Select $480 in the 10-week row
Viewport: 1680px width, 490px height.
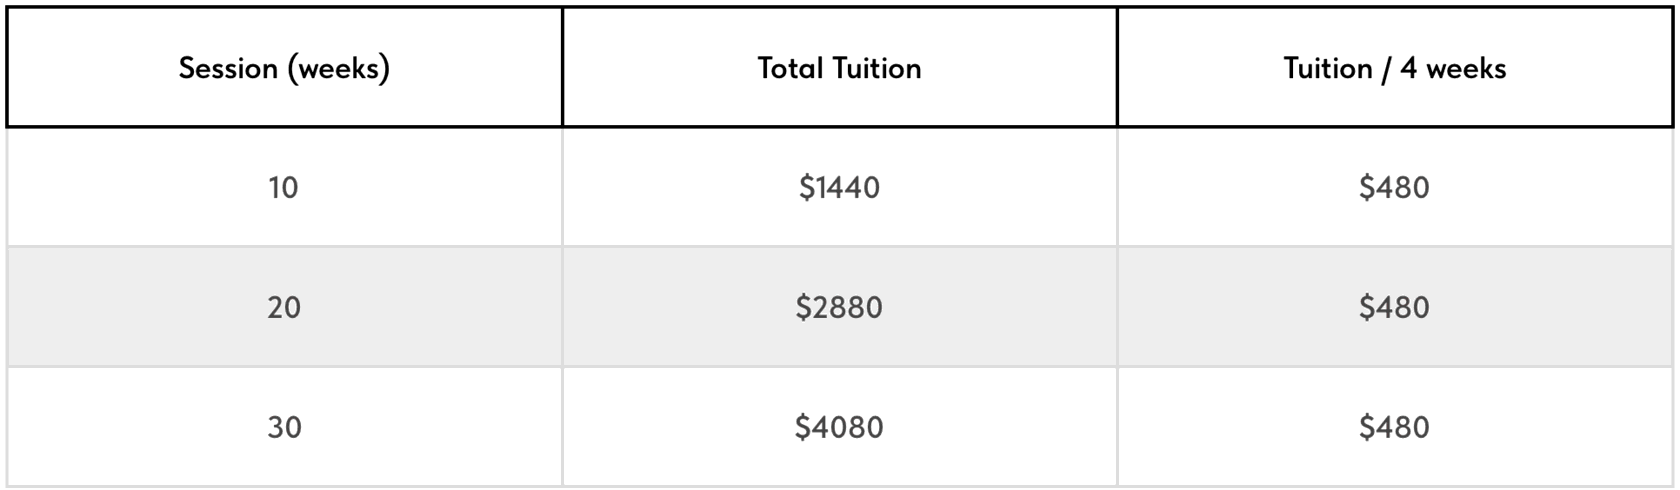[x=1394, y=187]
